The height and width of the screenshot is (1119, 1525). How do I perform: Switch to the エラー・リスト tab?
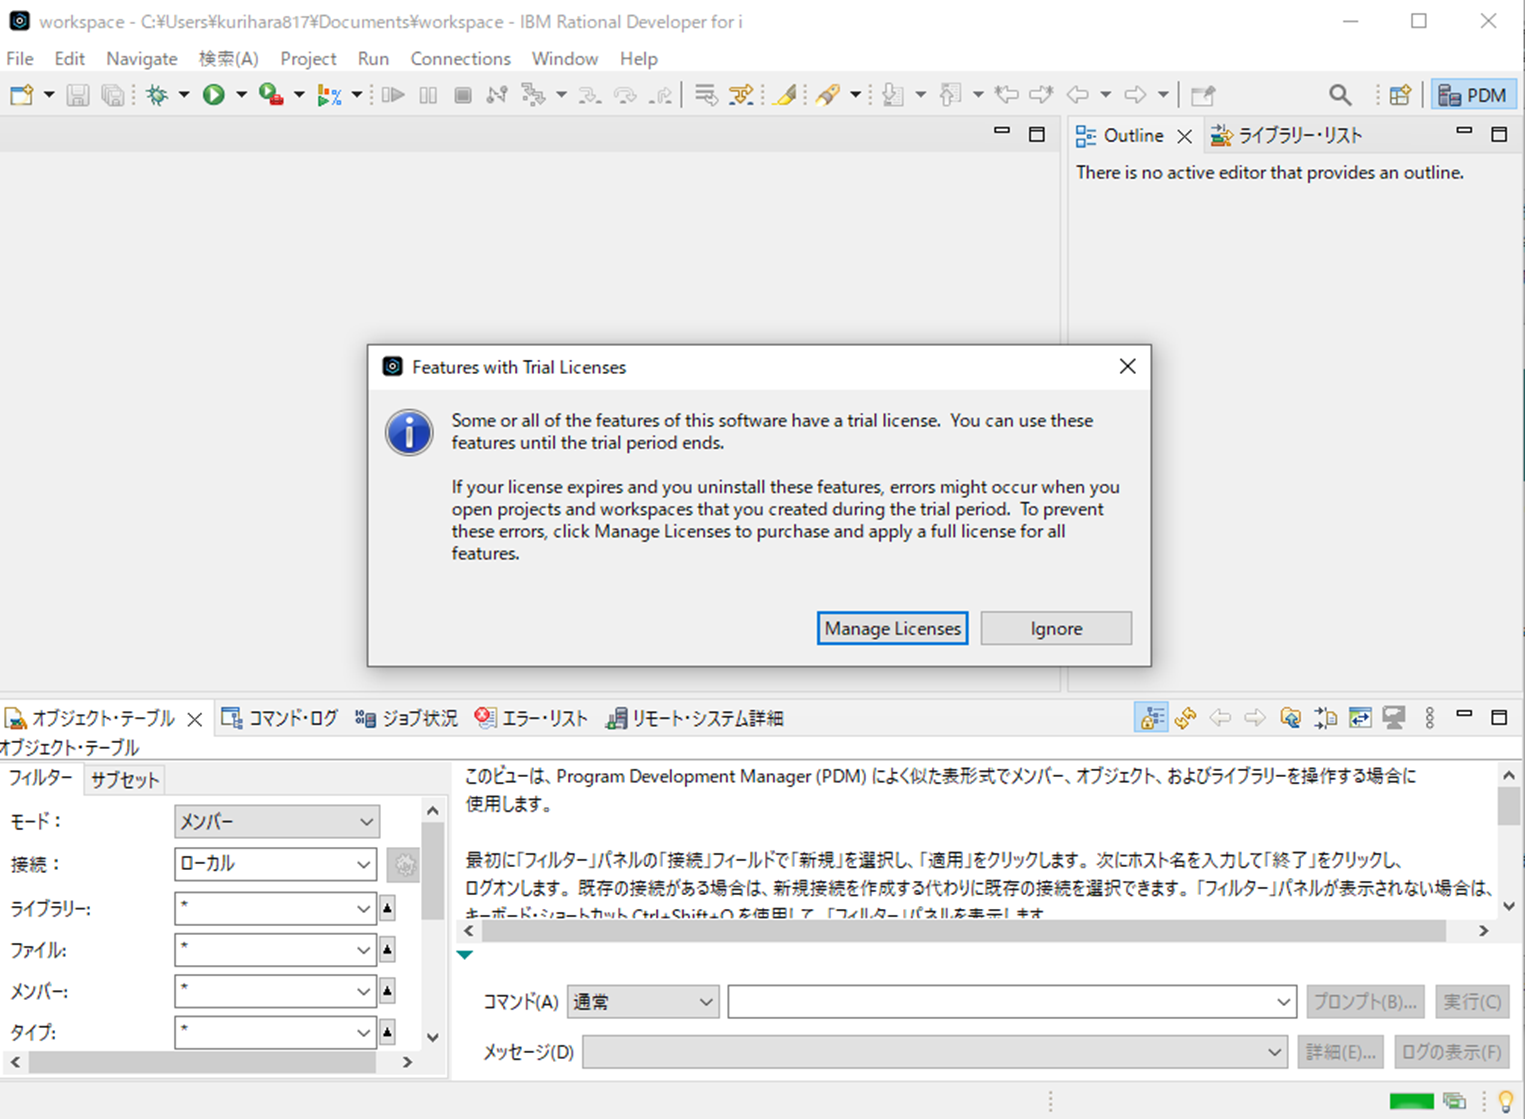532,718
